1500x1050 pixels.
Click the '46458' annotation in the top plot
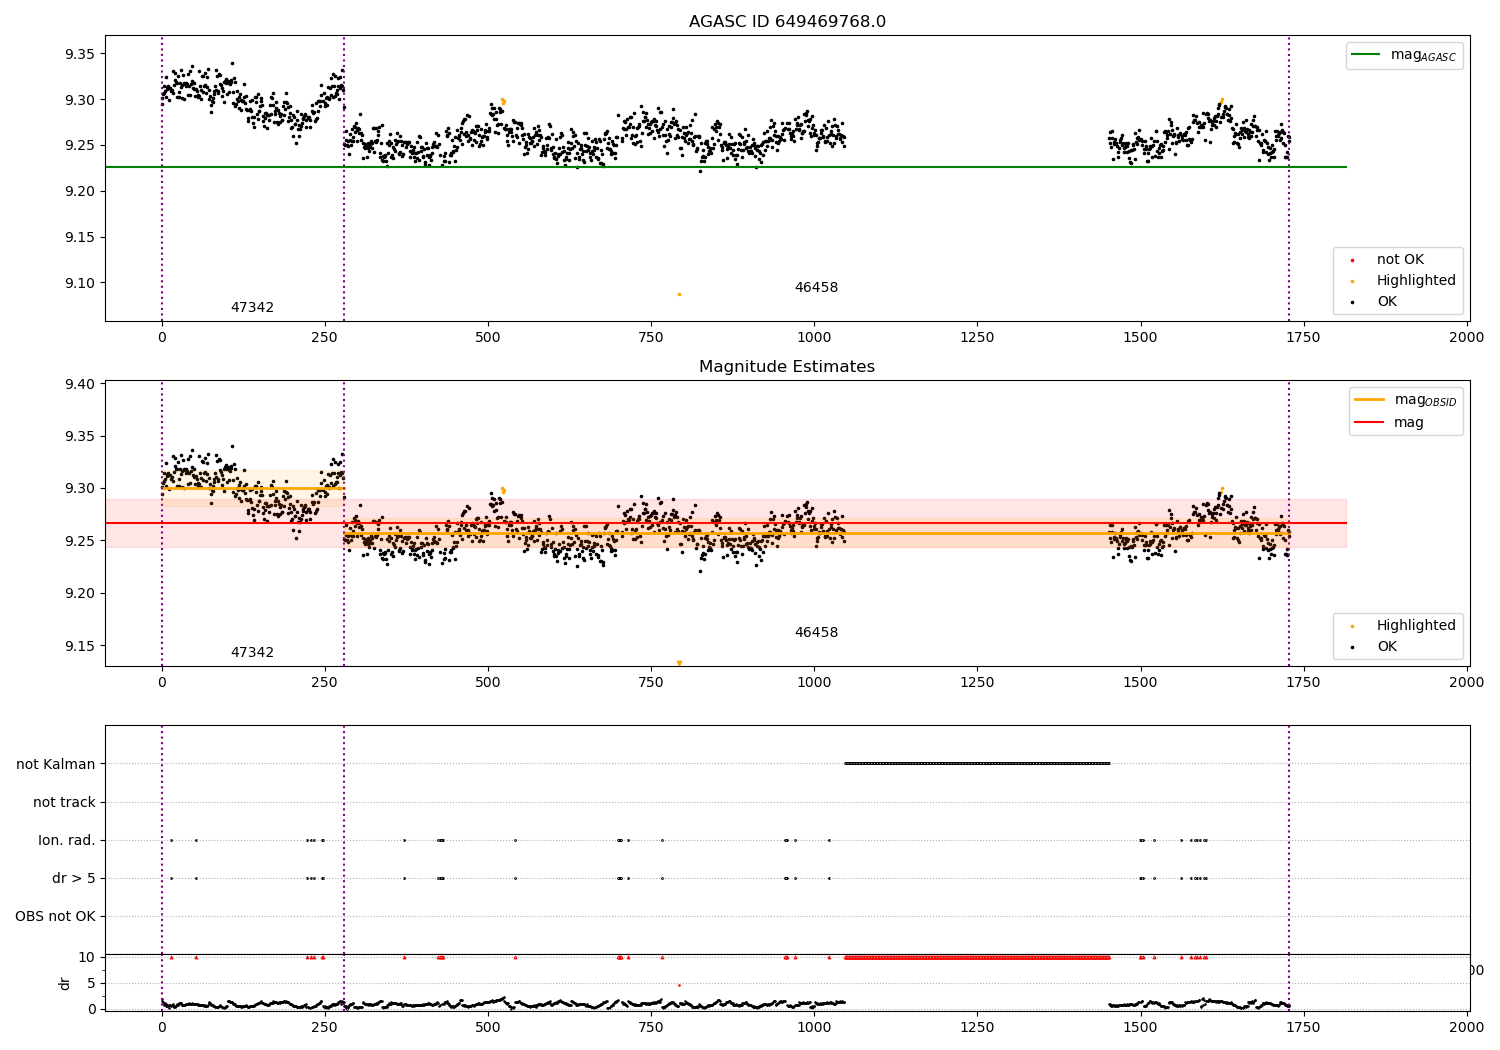(x=816, y=288)
